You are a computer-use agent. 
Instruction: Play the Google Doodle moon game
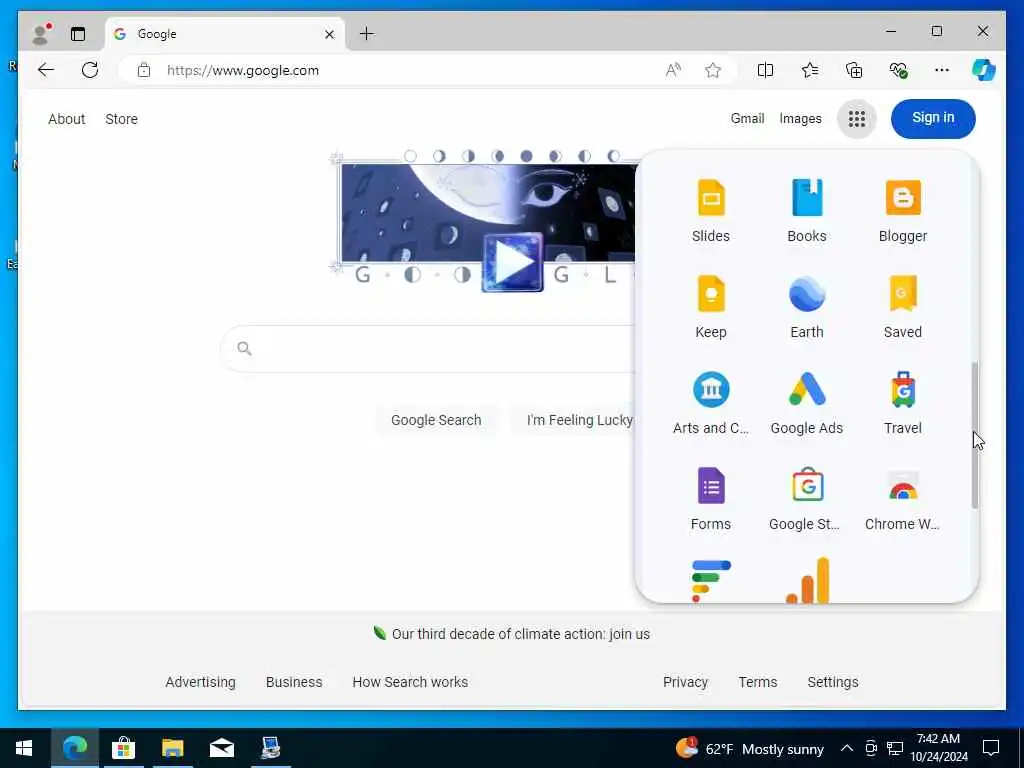[513, 263]
